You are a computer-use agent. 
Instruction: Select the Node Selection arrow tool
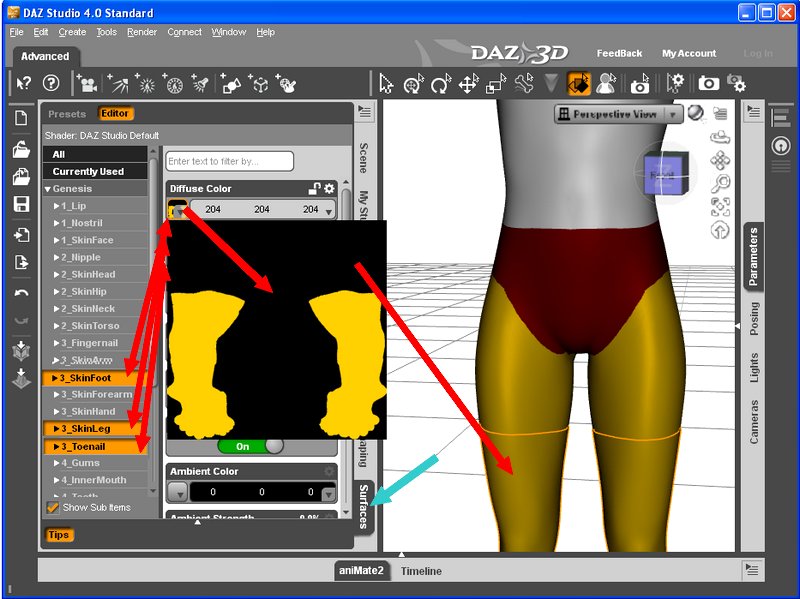386,84
